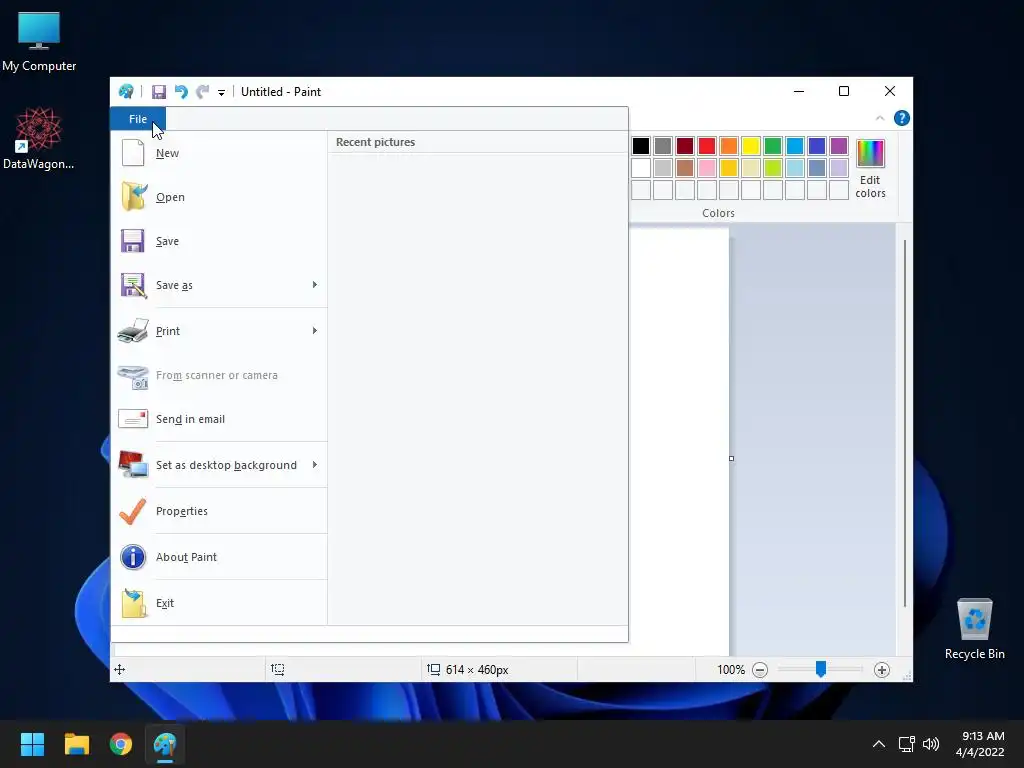The image size is (1024, 768).
Task: Click the blue info About Paint icon
Action: (133, 557)
